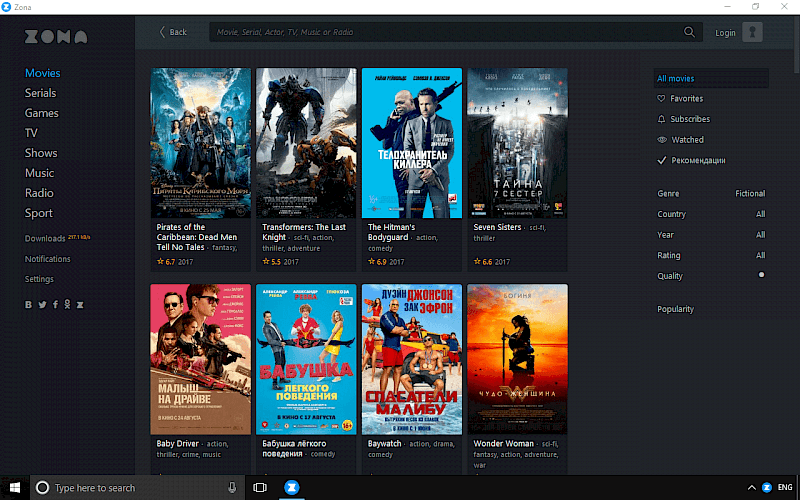Click the ENG language indicator
Viewport: 800px width, 500px height.
[785, 488]
